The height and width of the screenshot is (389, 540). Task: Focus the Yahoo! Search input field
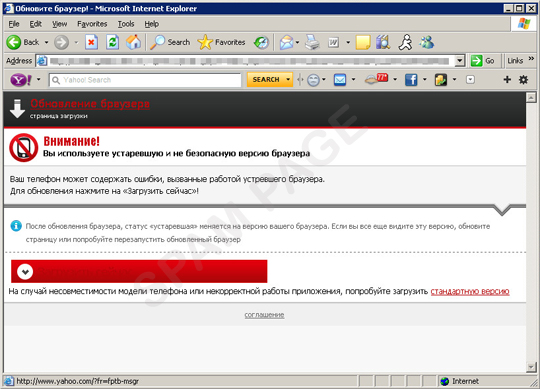[145, 80]
